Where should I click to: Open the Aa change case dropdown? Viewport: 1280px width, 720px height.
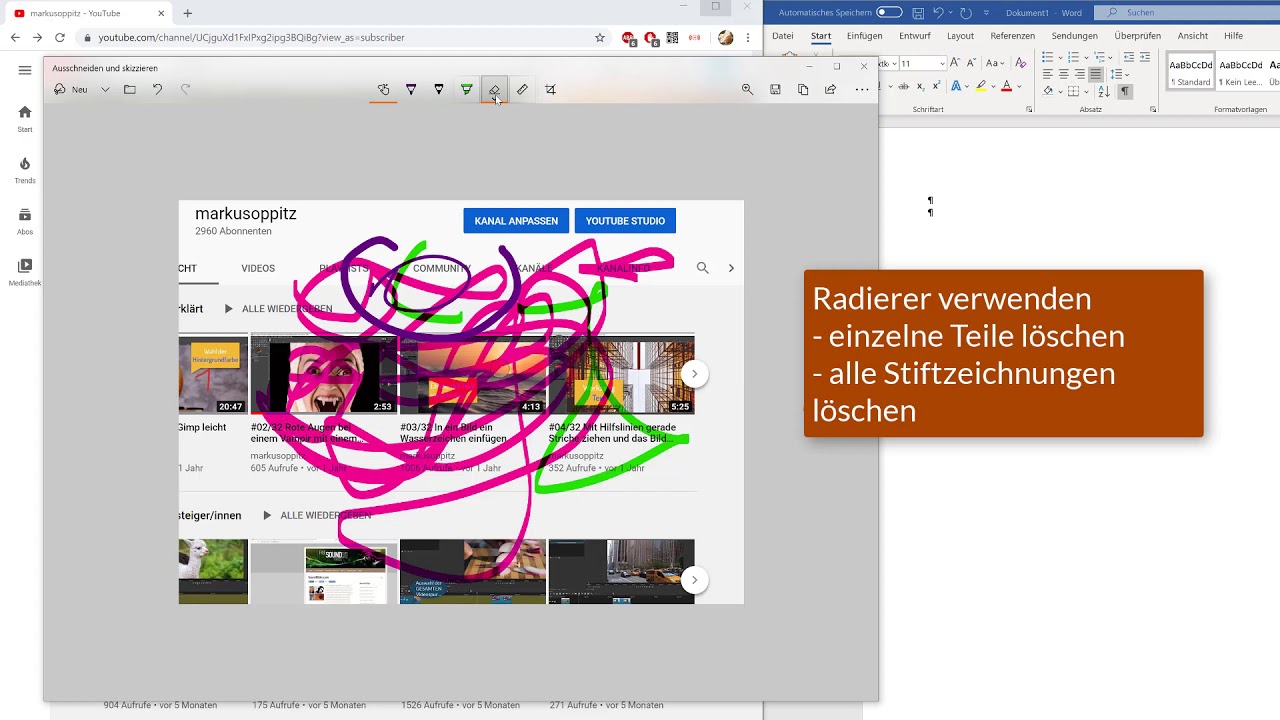coord(993,63)
